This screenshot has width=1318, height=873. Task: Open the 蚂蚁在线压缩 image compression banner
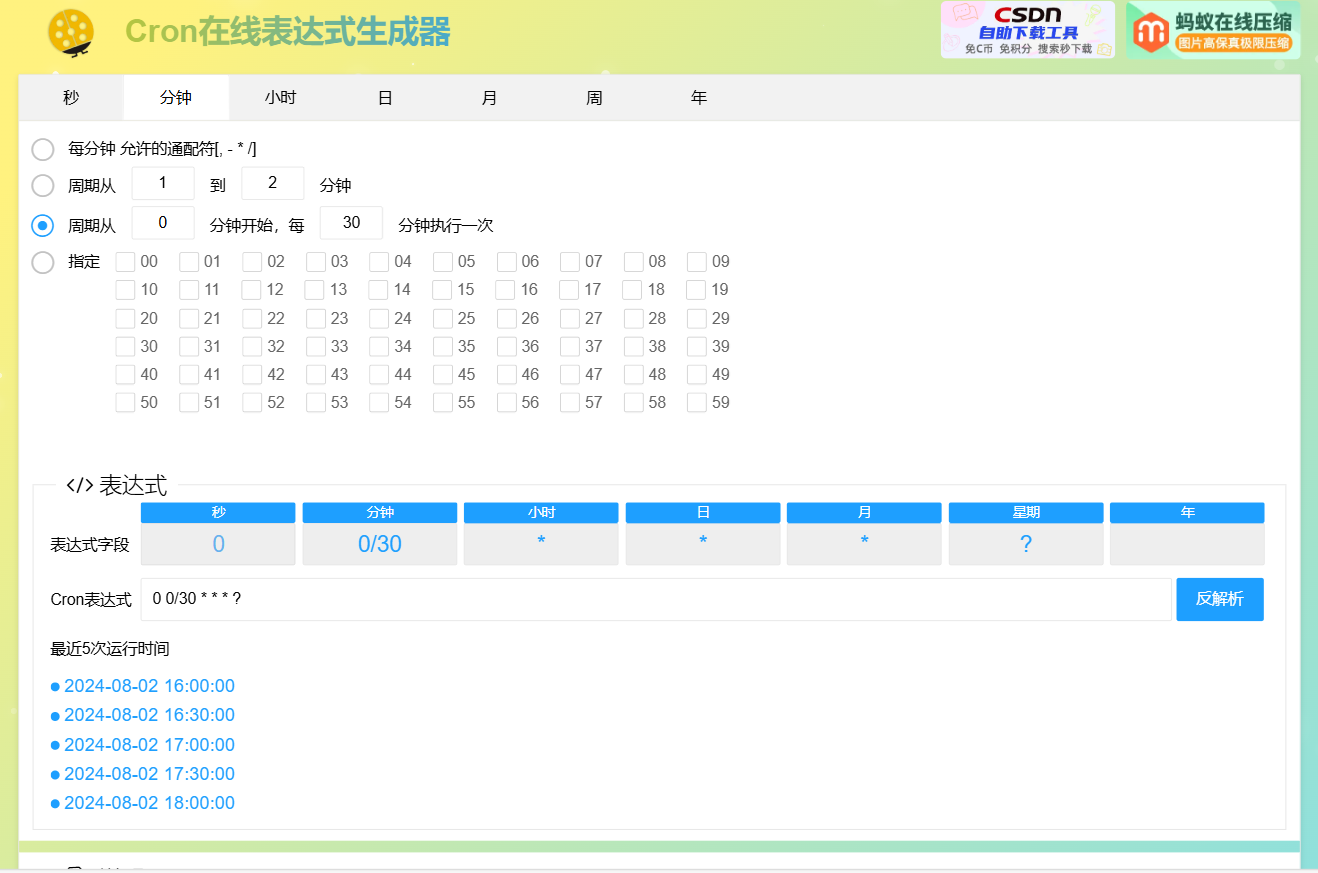click(1213, 30)
